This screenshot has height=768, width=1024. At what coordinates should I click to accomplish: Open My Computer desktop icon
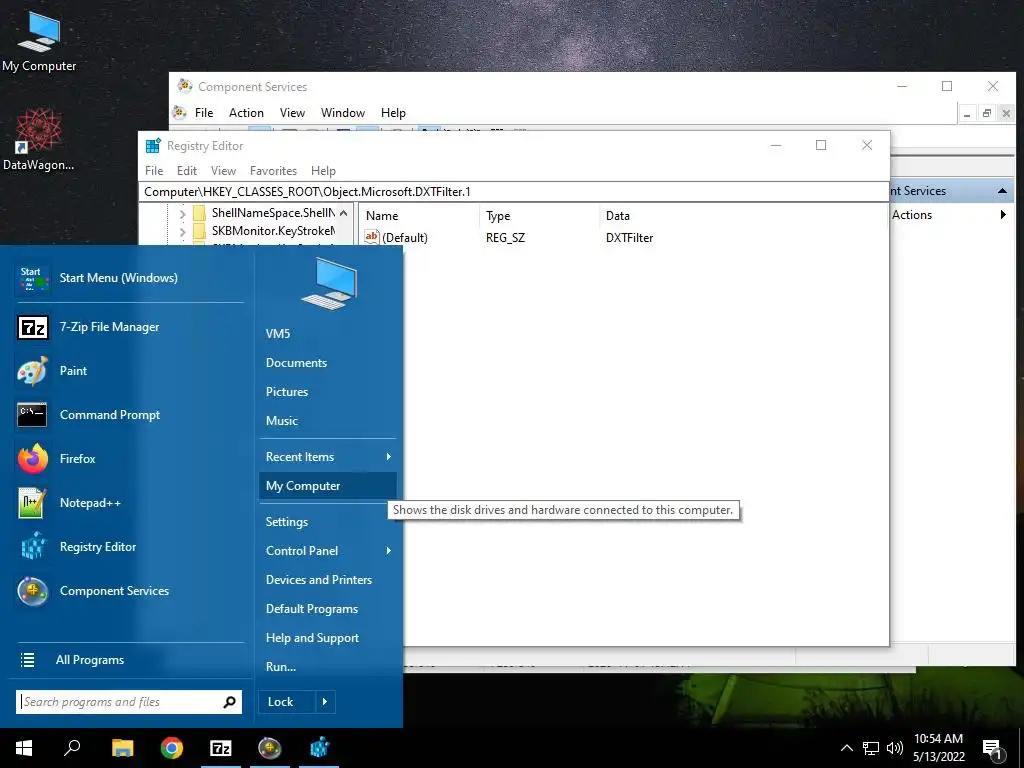39,41
